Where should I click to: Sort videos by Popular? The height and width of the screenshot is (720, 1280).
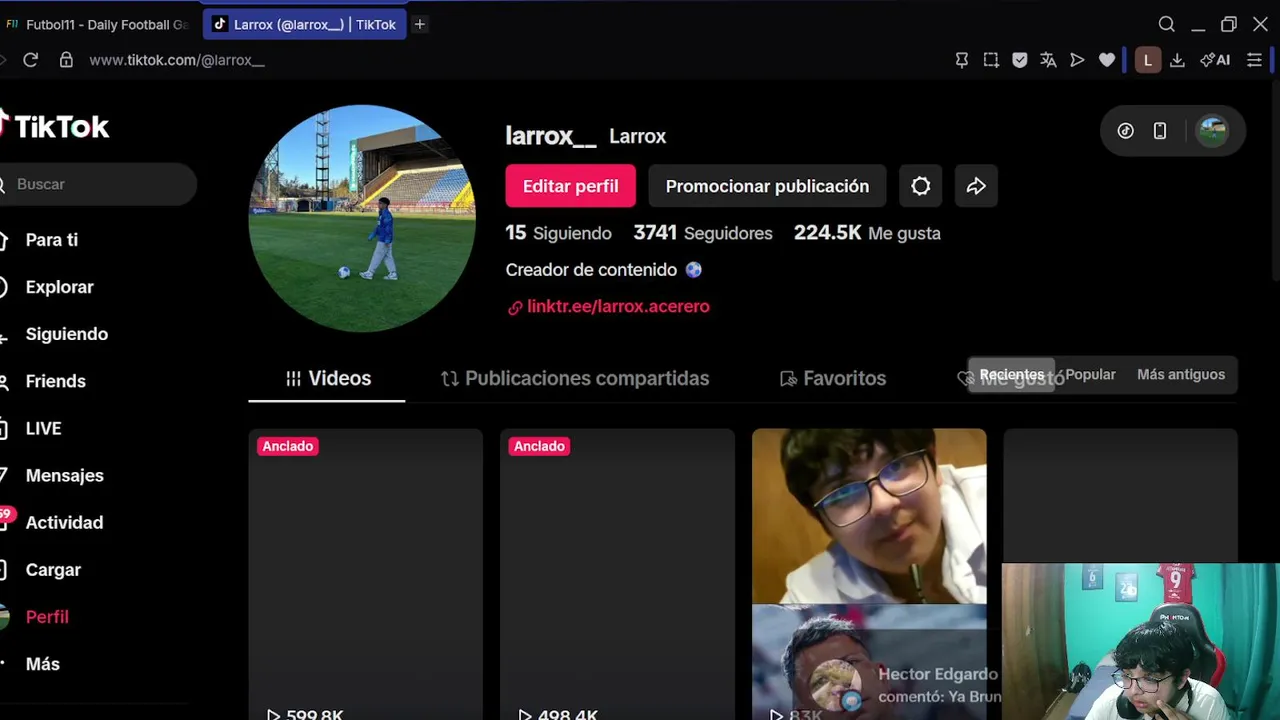click(1090, 375)
